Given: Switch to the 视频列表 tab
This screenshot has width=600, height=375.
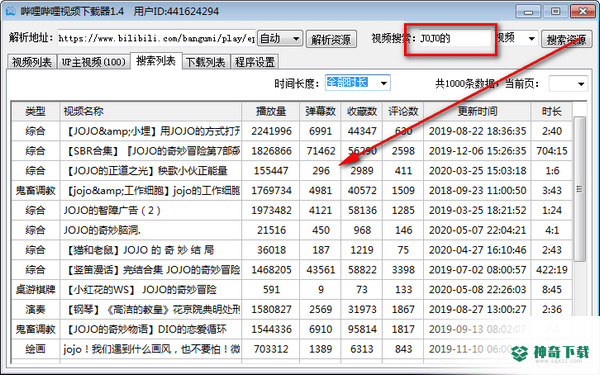Looking at the screenshot, I should pyautogui.click(x=32, y=62).
